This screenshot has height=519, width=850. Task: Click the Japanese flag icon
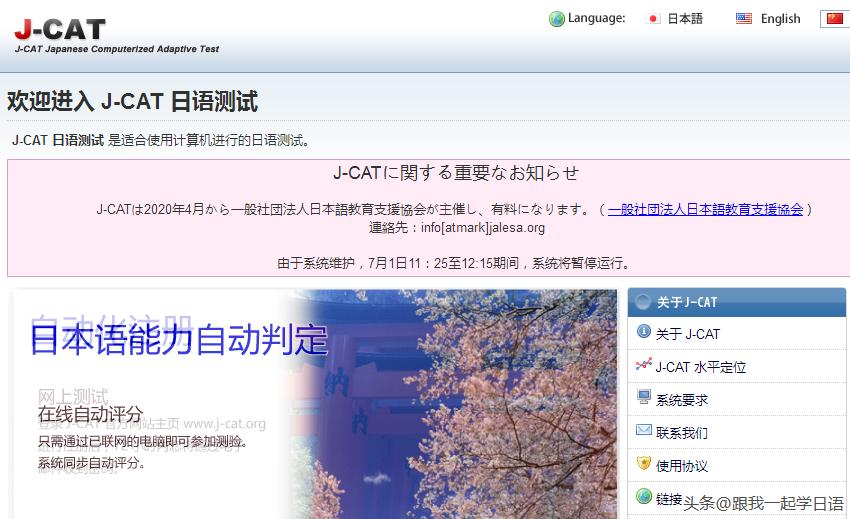pyautogui.click(x=653, y=19)
